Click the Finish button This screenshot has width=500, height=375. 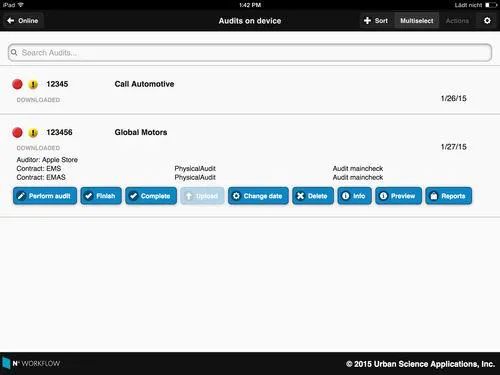click(101, 196)
